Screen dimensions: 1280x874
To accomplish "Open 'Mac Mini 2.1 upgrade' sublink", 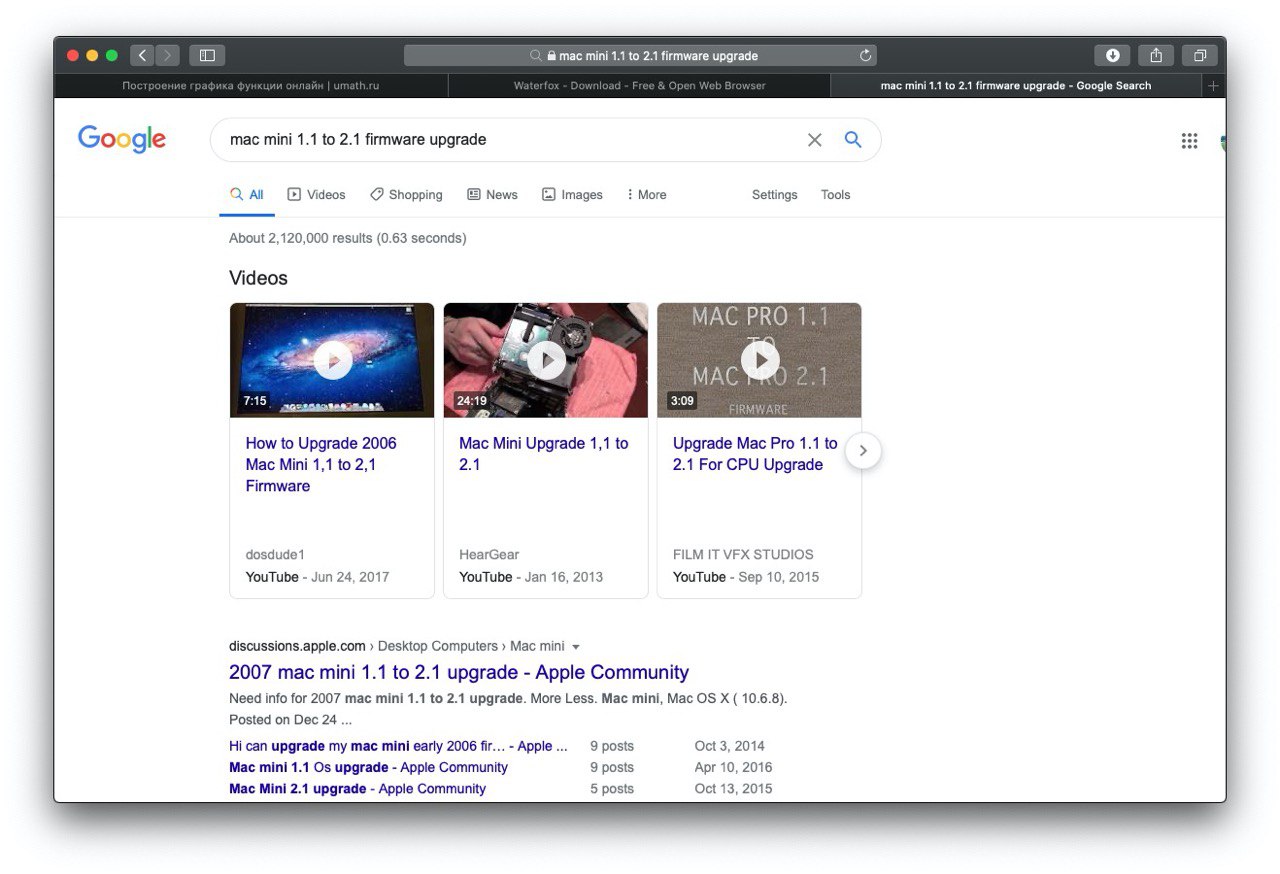I will [357, 788].
